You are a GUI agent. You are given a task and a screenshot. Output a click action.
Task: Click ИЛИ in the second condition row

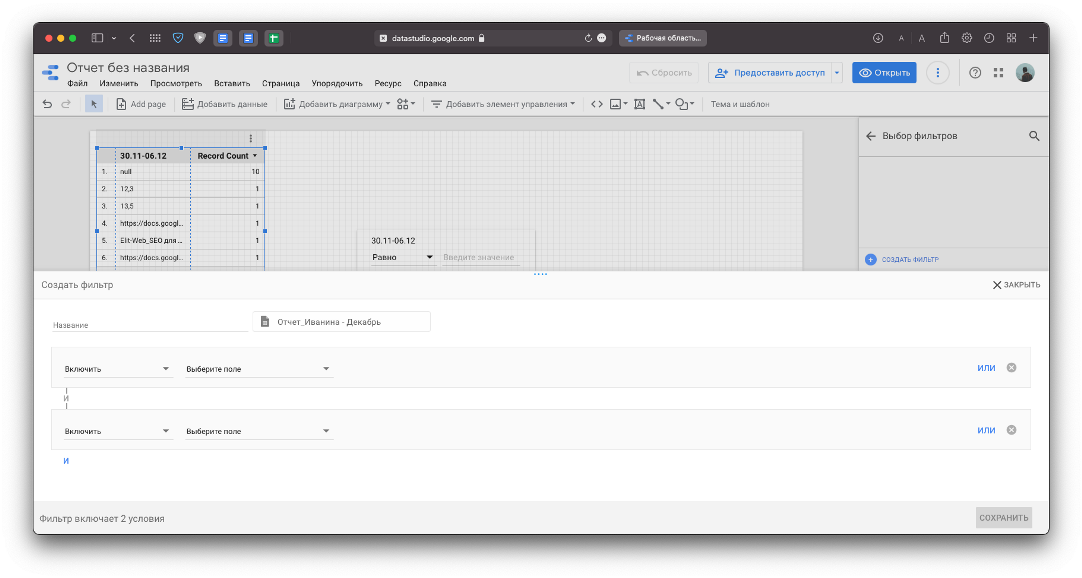coord(986,430)
